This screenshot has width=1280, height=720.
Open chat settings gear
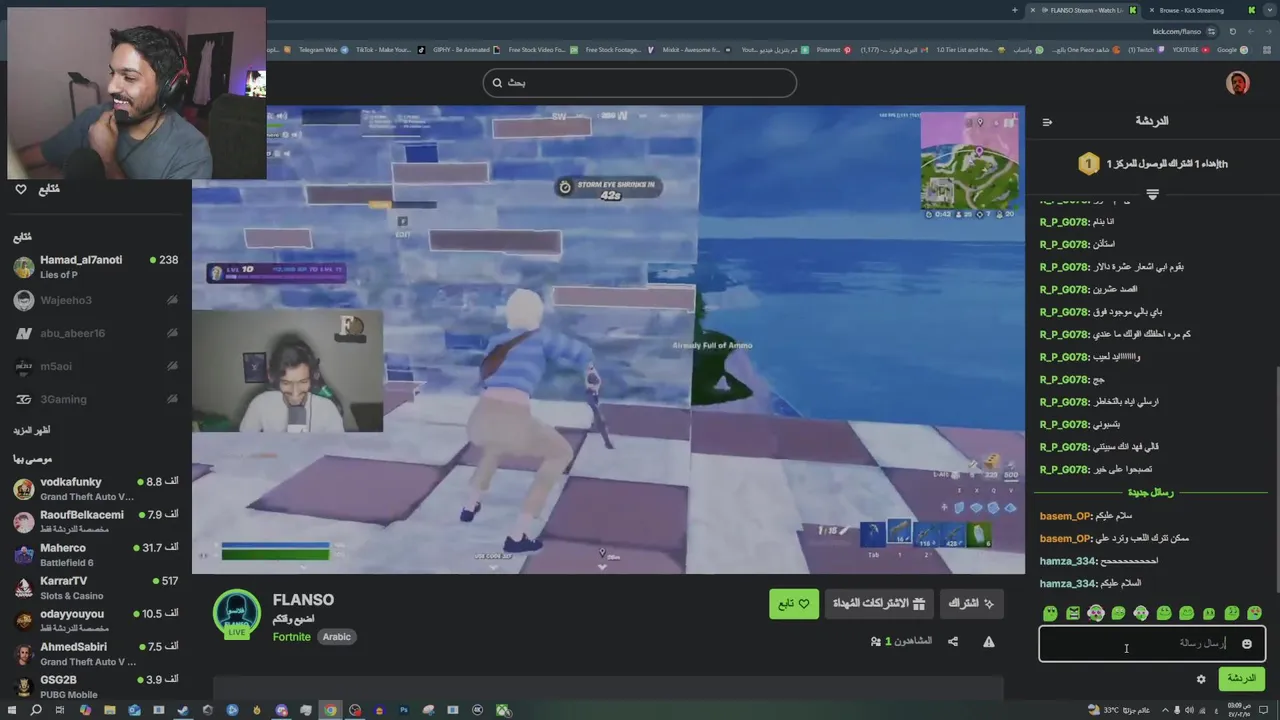1201,679
